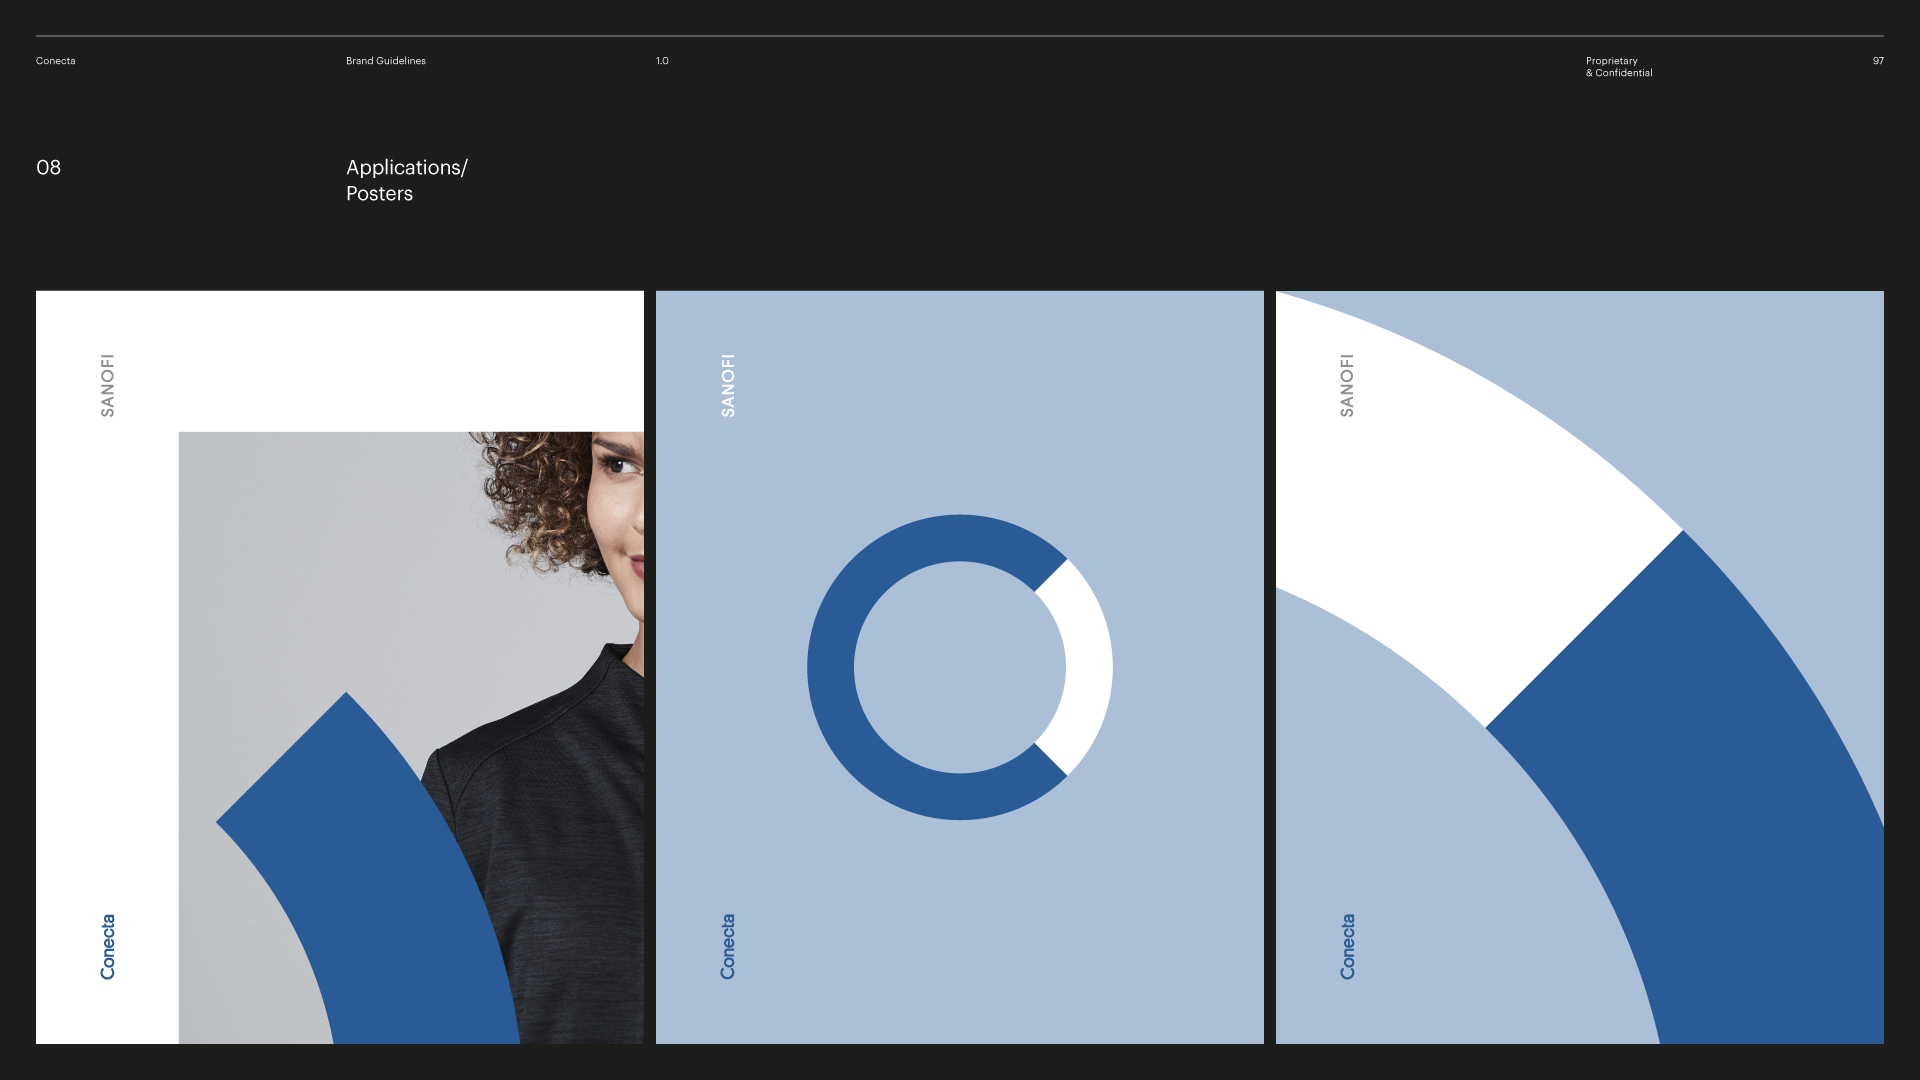This screenshot has width=1920, height=1080.
Task: Click Conecta logo on the middle poster
Action: (728, 946)
